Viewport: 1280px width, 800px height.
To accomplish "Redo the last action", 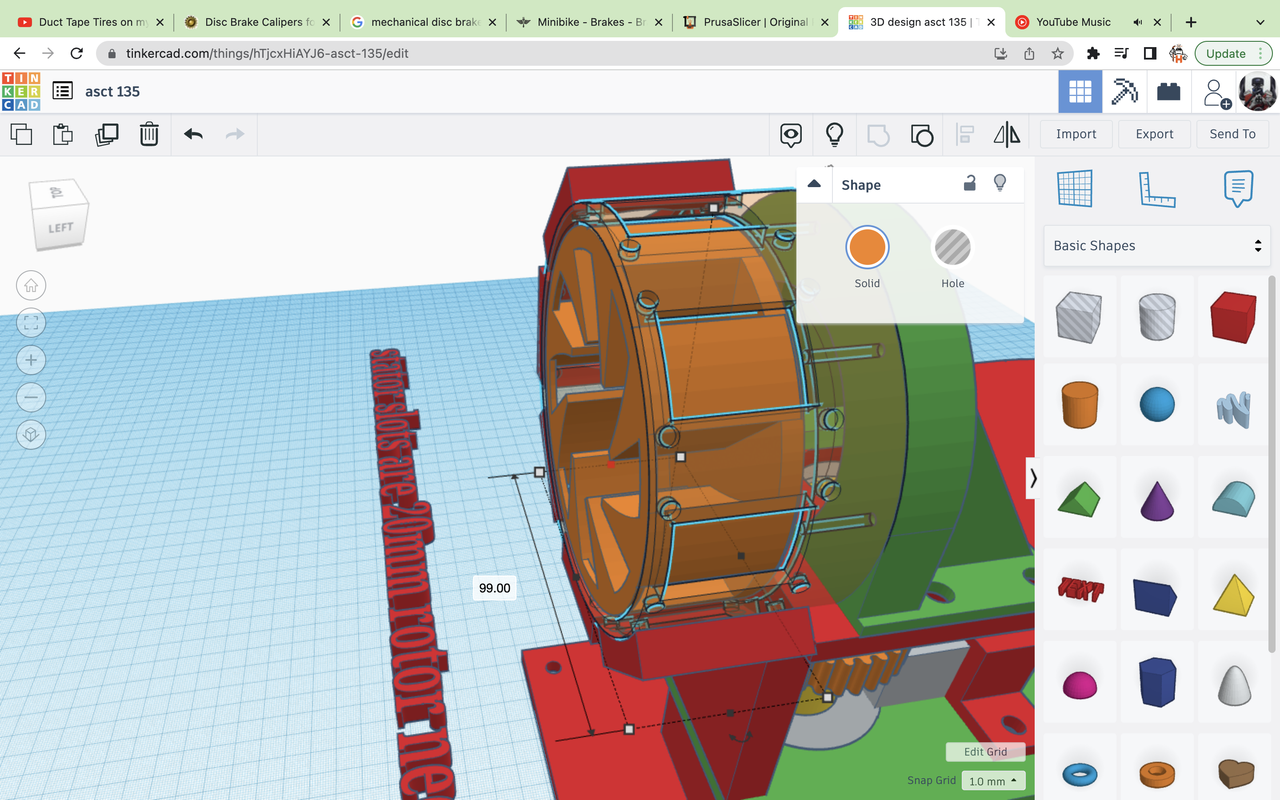I will click(235, 134).
